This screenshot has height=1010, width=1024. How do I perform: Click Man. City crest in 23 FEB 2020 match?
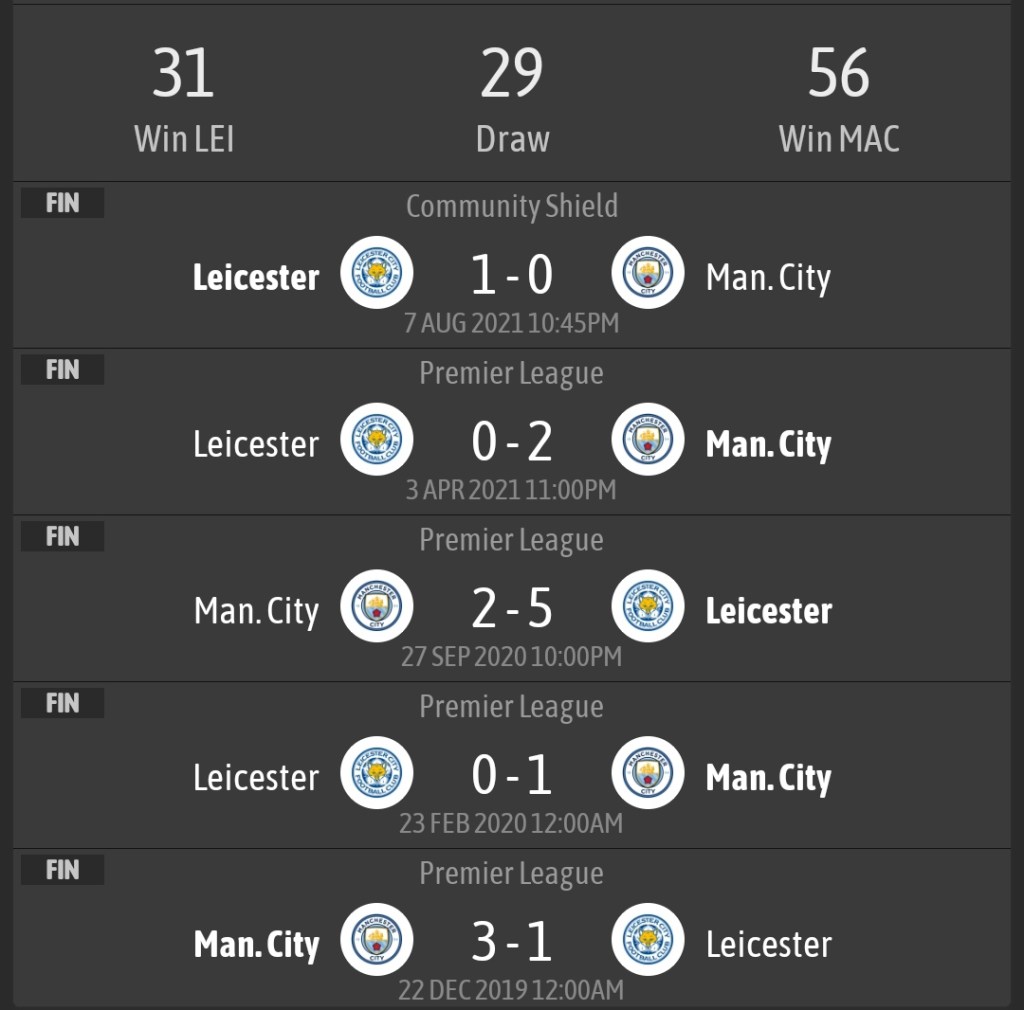pyautogui.click(x=648, y=773)
